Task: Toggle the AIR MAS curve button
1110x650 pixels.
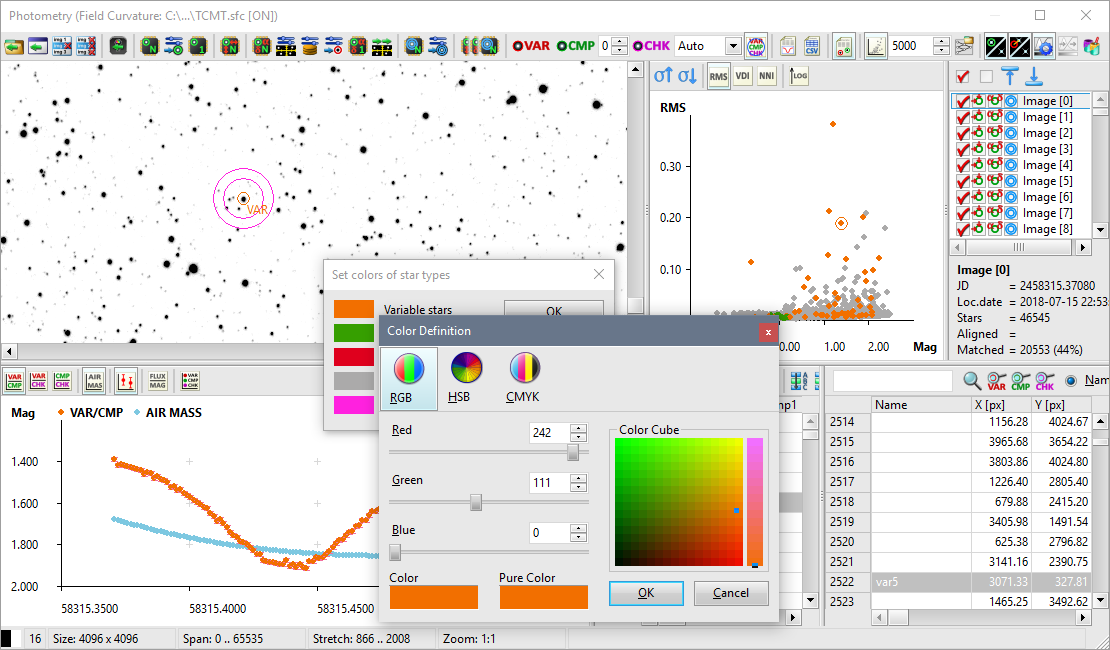Action: click(94, 381)
